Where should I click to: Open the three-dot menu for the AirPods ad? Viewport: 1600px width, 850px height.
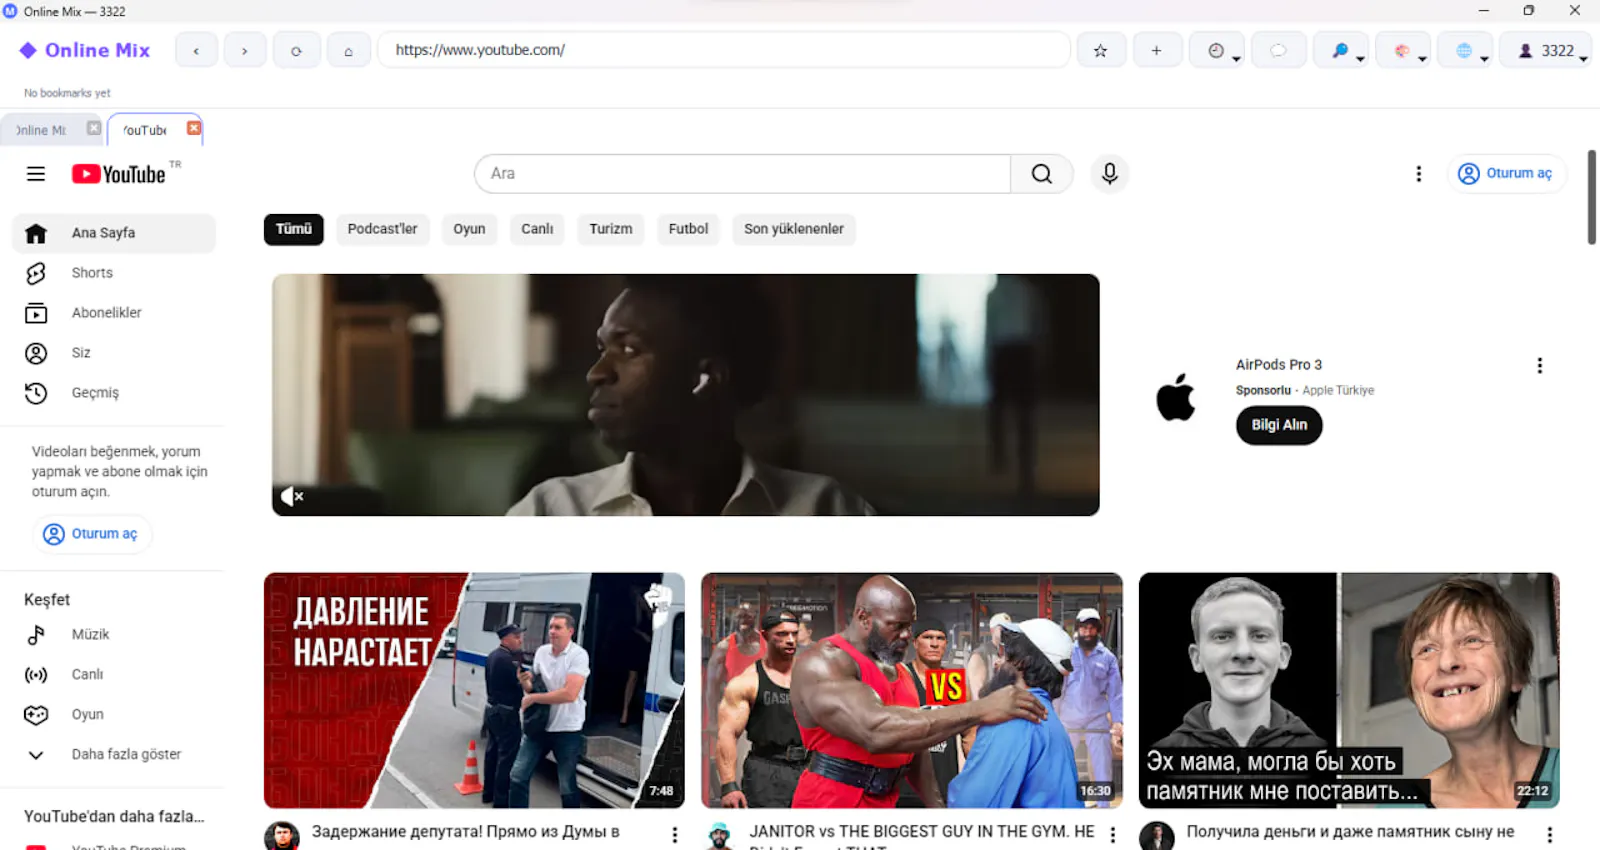point(1540,366)
